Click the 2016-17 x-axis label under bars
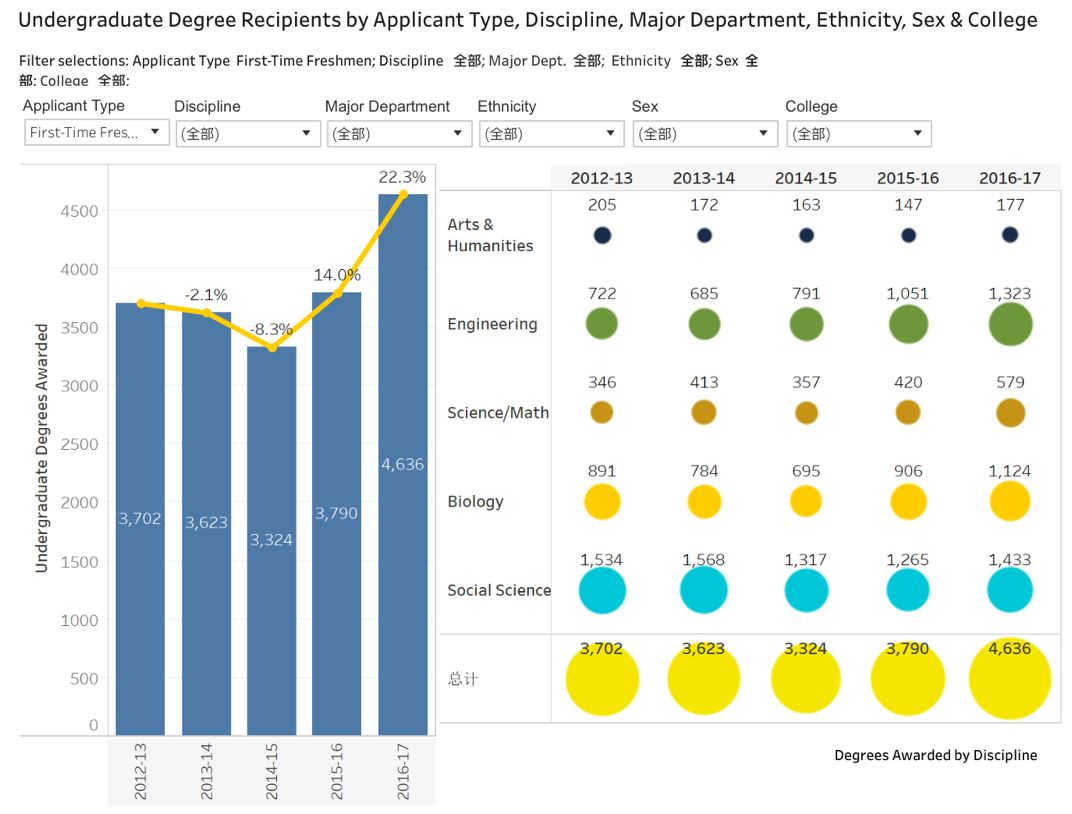The width and height of the screenshot is (1072, 814). pos(403,772)
